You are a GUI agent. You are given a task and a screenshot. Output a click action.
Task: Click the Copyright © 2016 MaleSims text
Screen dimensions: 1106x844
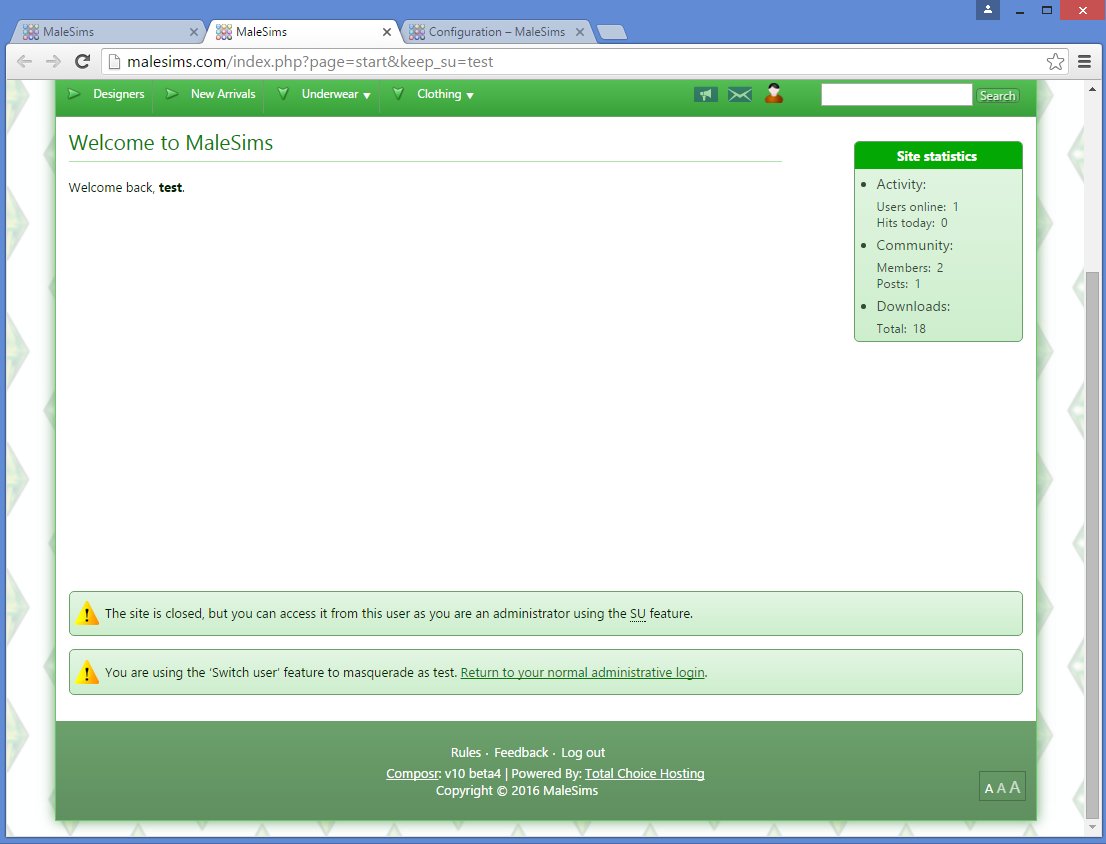(516, 790)
